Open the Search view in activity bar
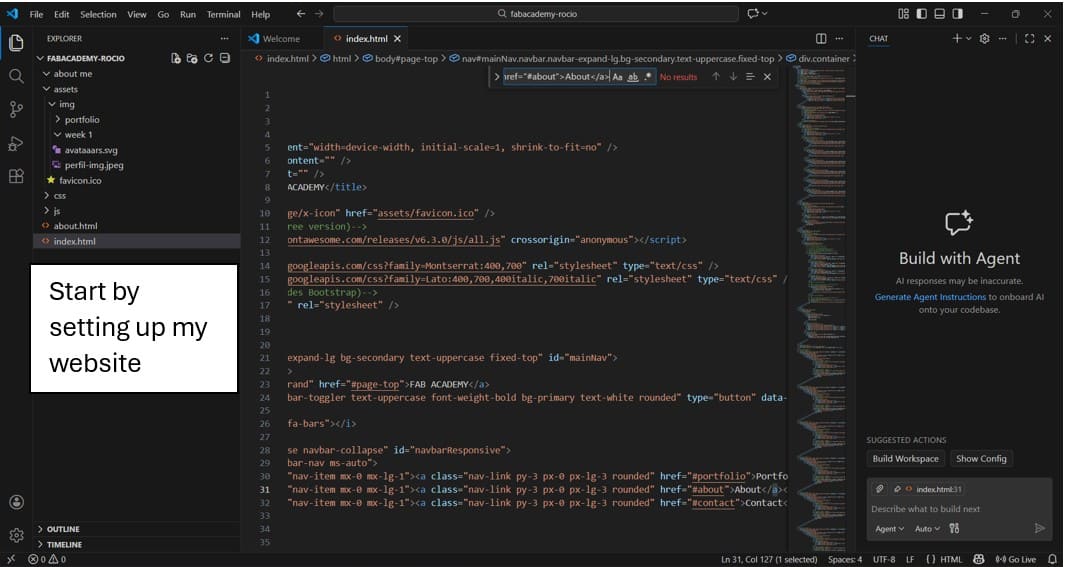The height and width of the screenshot is (567, 1066). coord(16,76)
